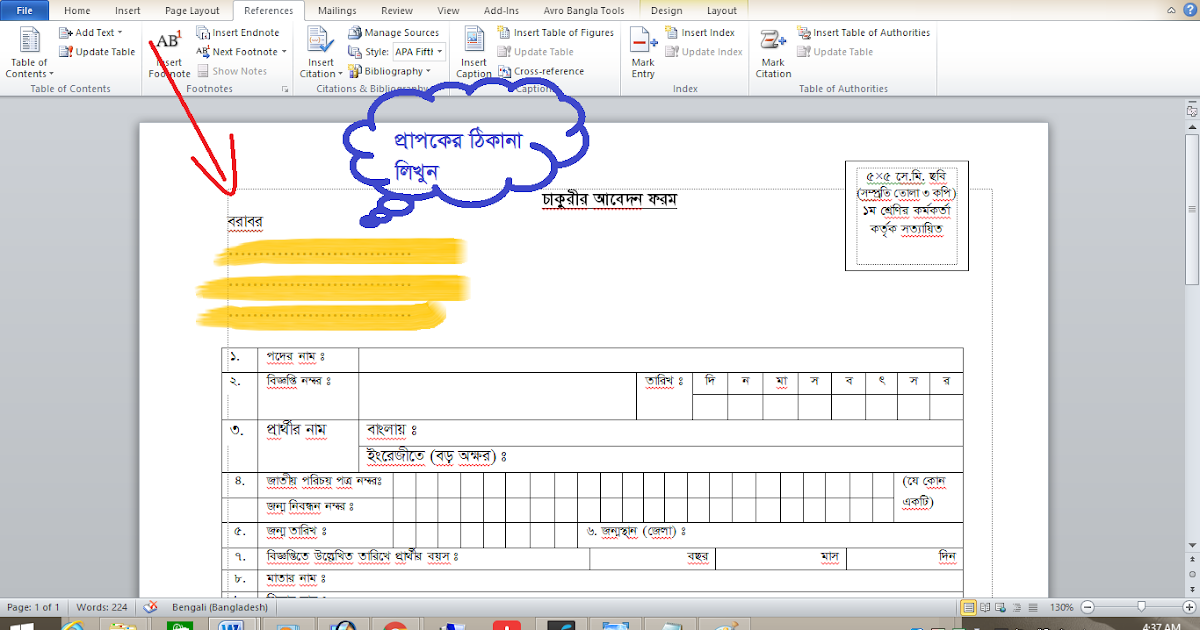Viewport: 1200px width, 630px height.
Task: Open the Avro Bangla Tools tab
Action: (584, 10)
